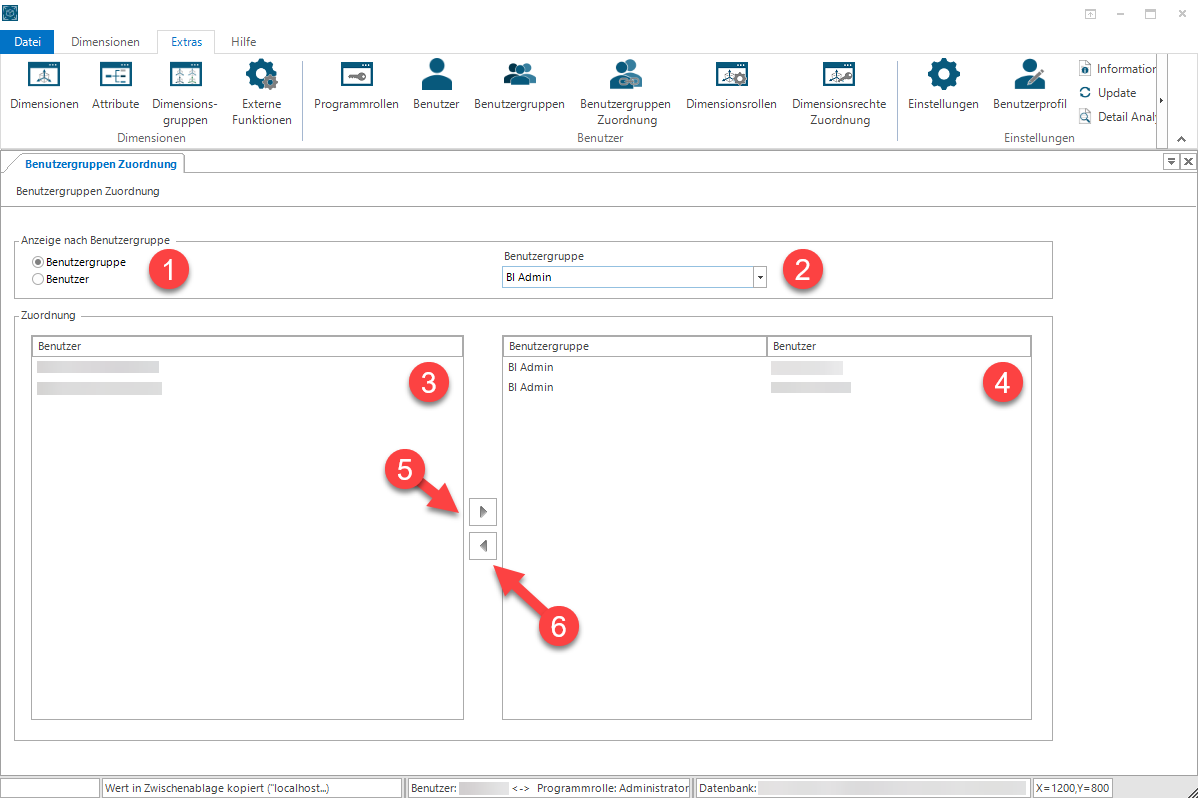The height and width of the screenshot is (798, 1198).
Task: Open Programmrollen in the ribbon
Action: (356, 84)
